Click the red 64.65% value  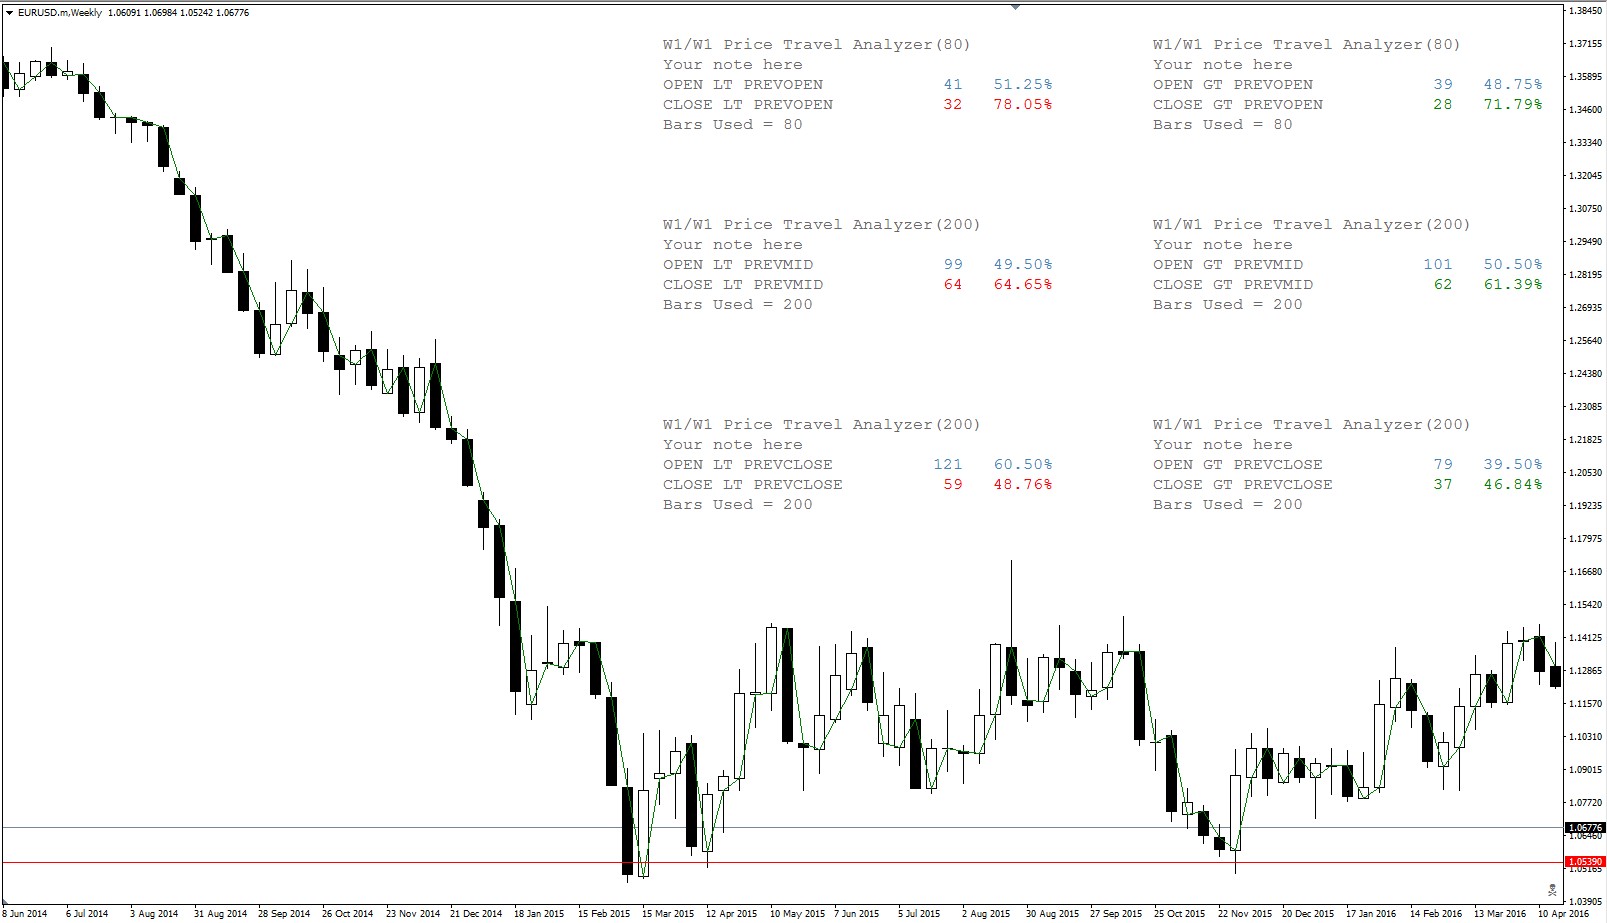click(1023, 285)
